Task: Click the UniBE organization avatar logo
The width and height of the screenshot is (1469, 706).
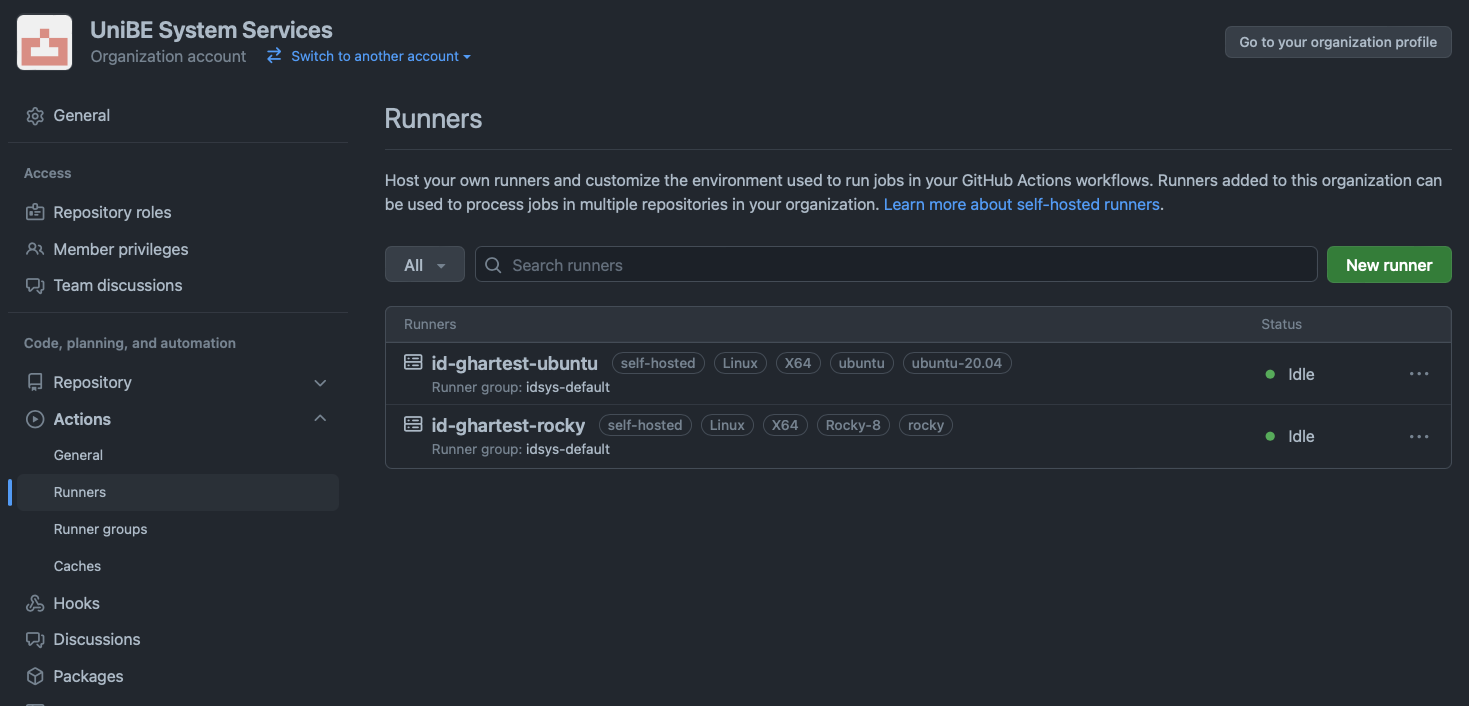Action: [x=45, y=43]
